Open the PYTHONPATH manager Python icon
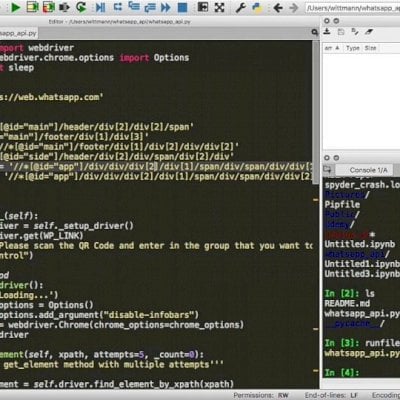 257,7
